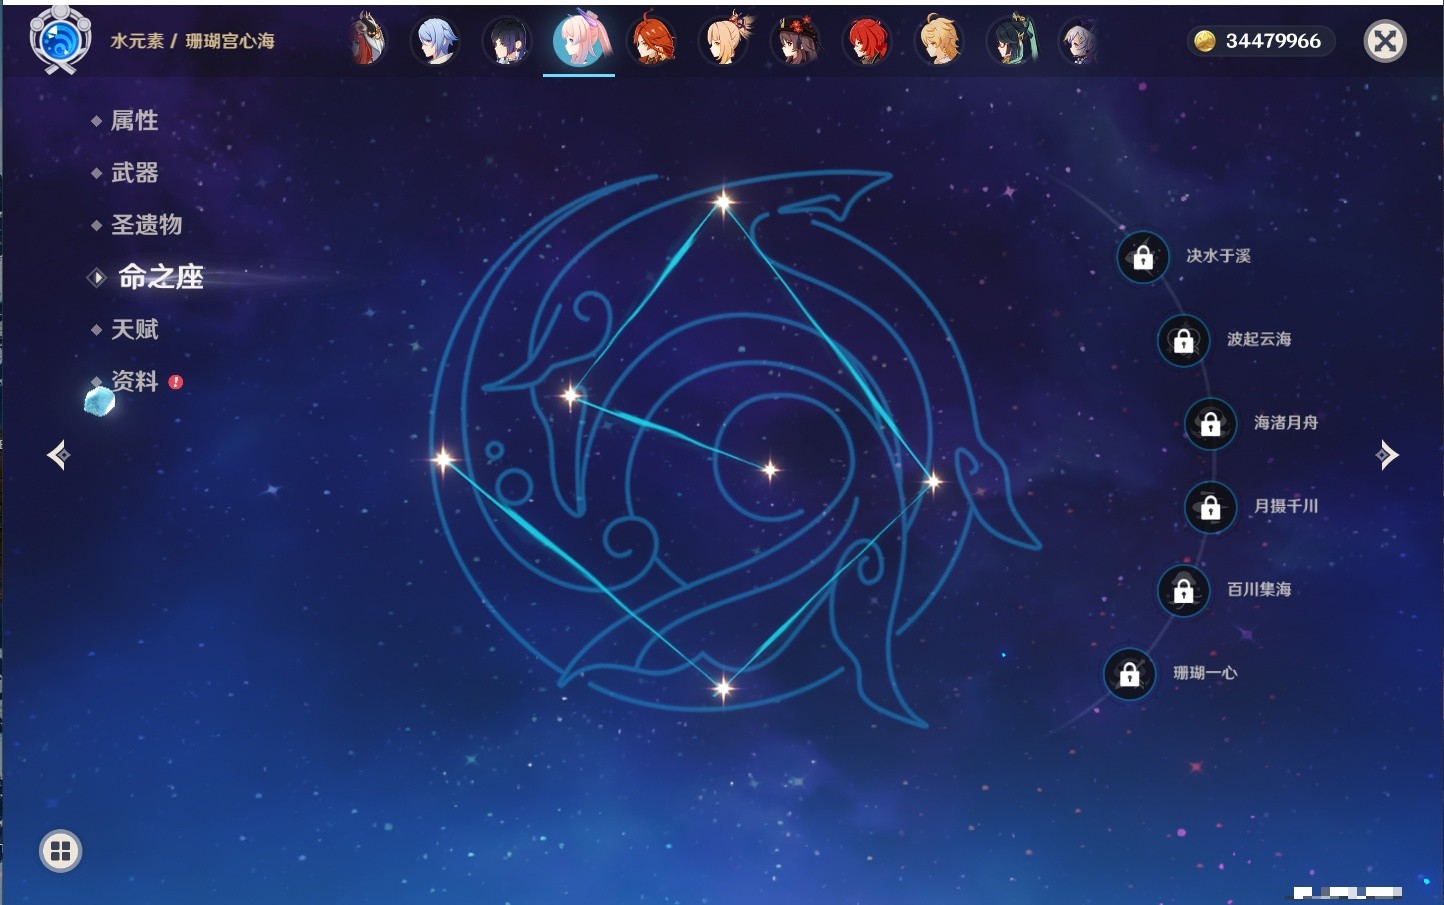Viewport: 1444px width, 905px height.
Task: Click the topmost star of the constellation
Action: click(x=723, y=202)
